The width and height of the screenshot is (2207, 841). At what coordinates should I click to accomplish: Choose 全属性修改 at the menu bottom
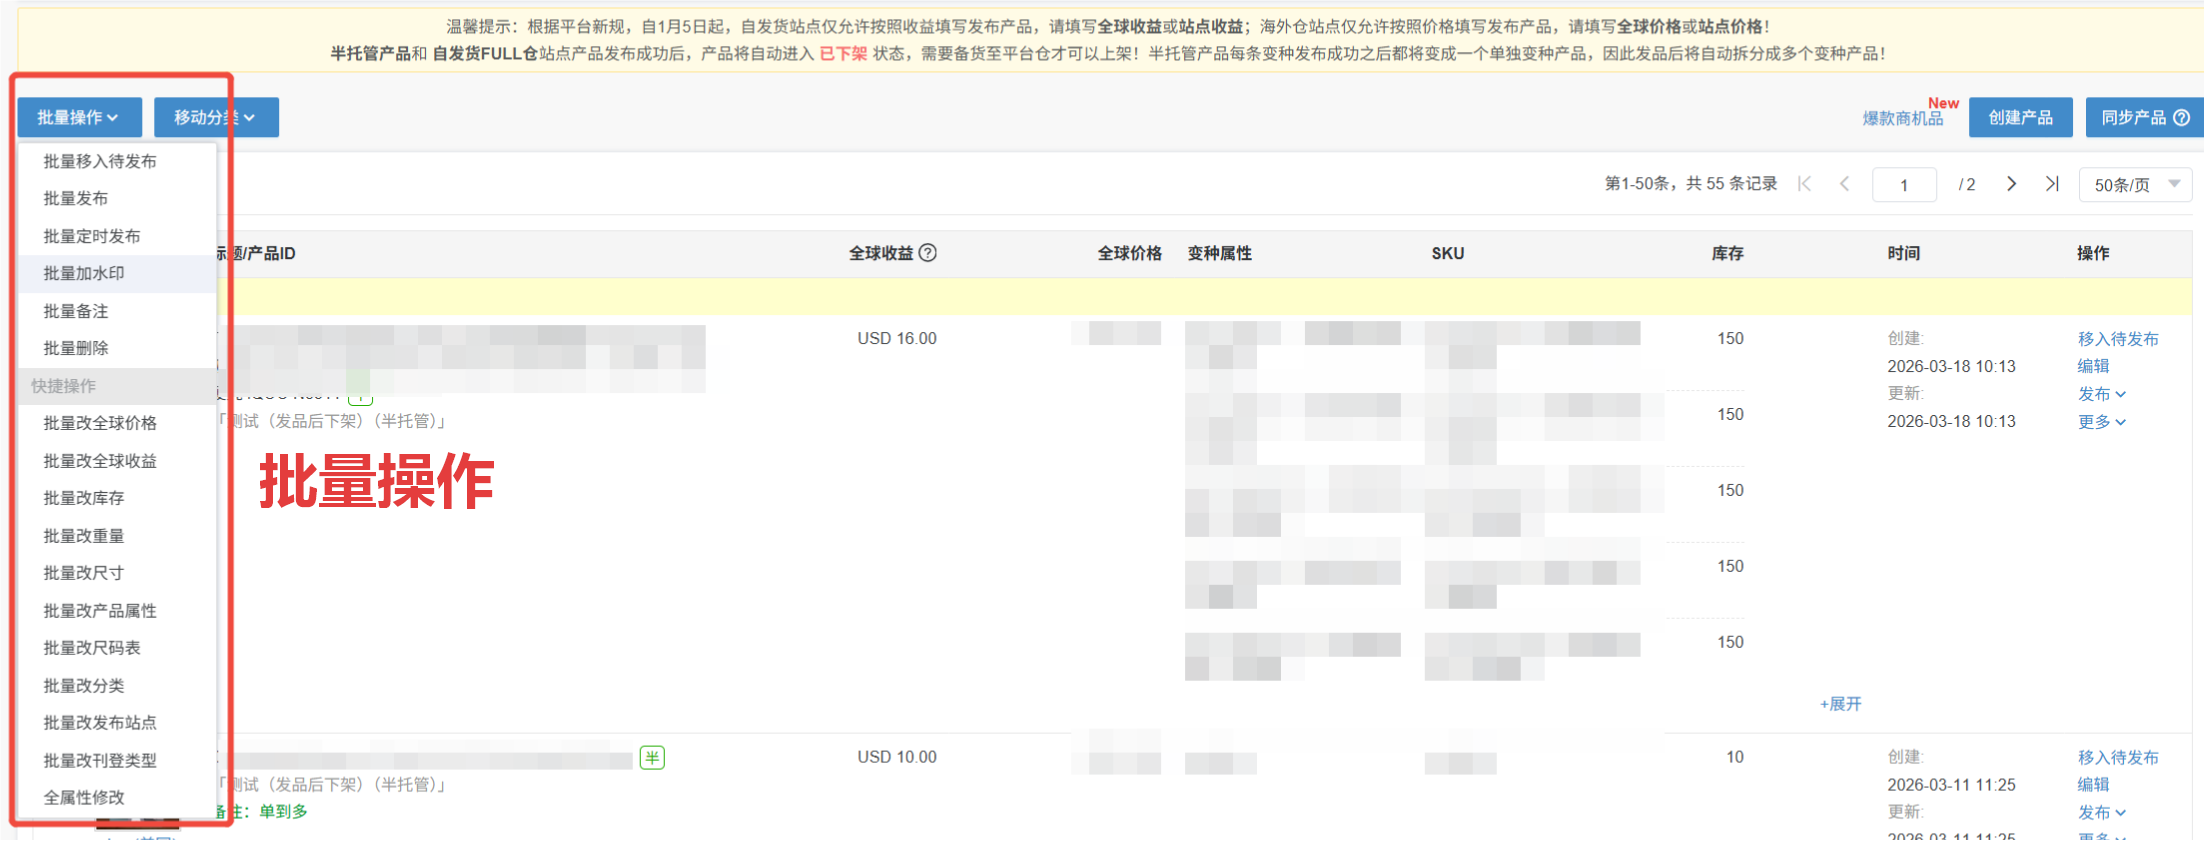(84, 797)
